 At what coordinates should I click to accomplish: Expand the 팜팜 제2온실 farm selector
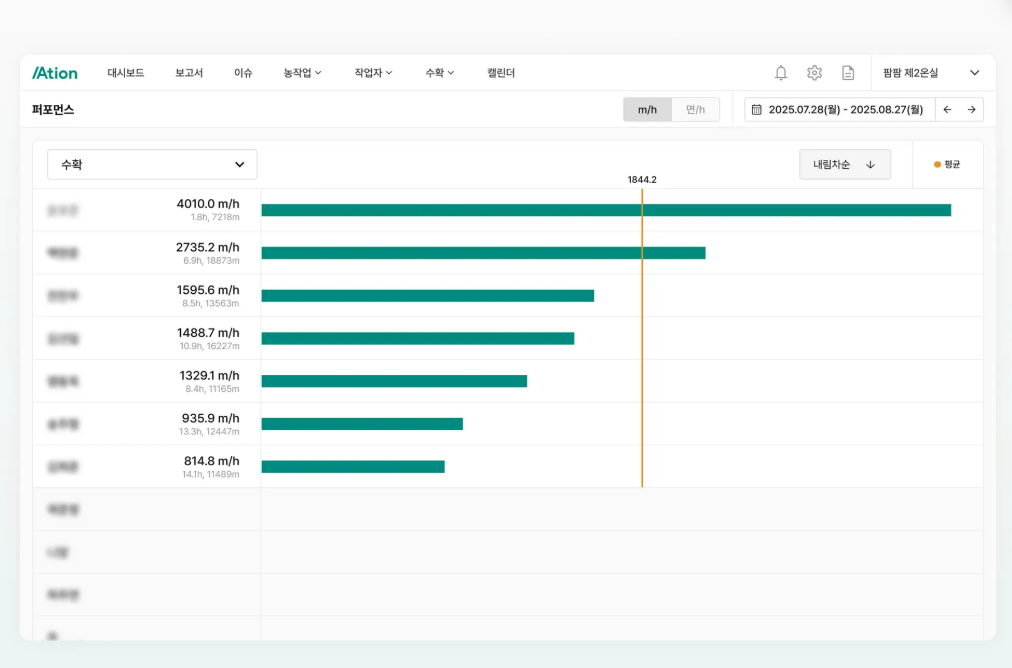coord(932,73)
